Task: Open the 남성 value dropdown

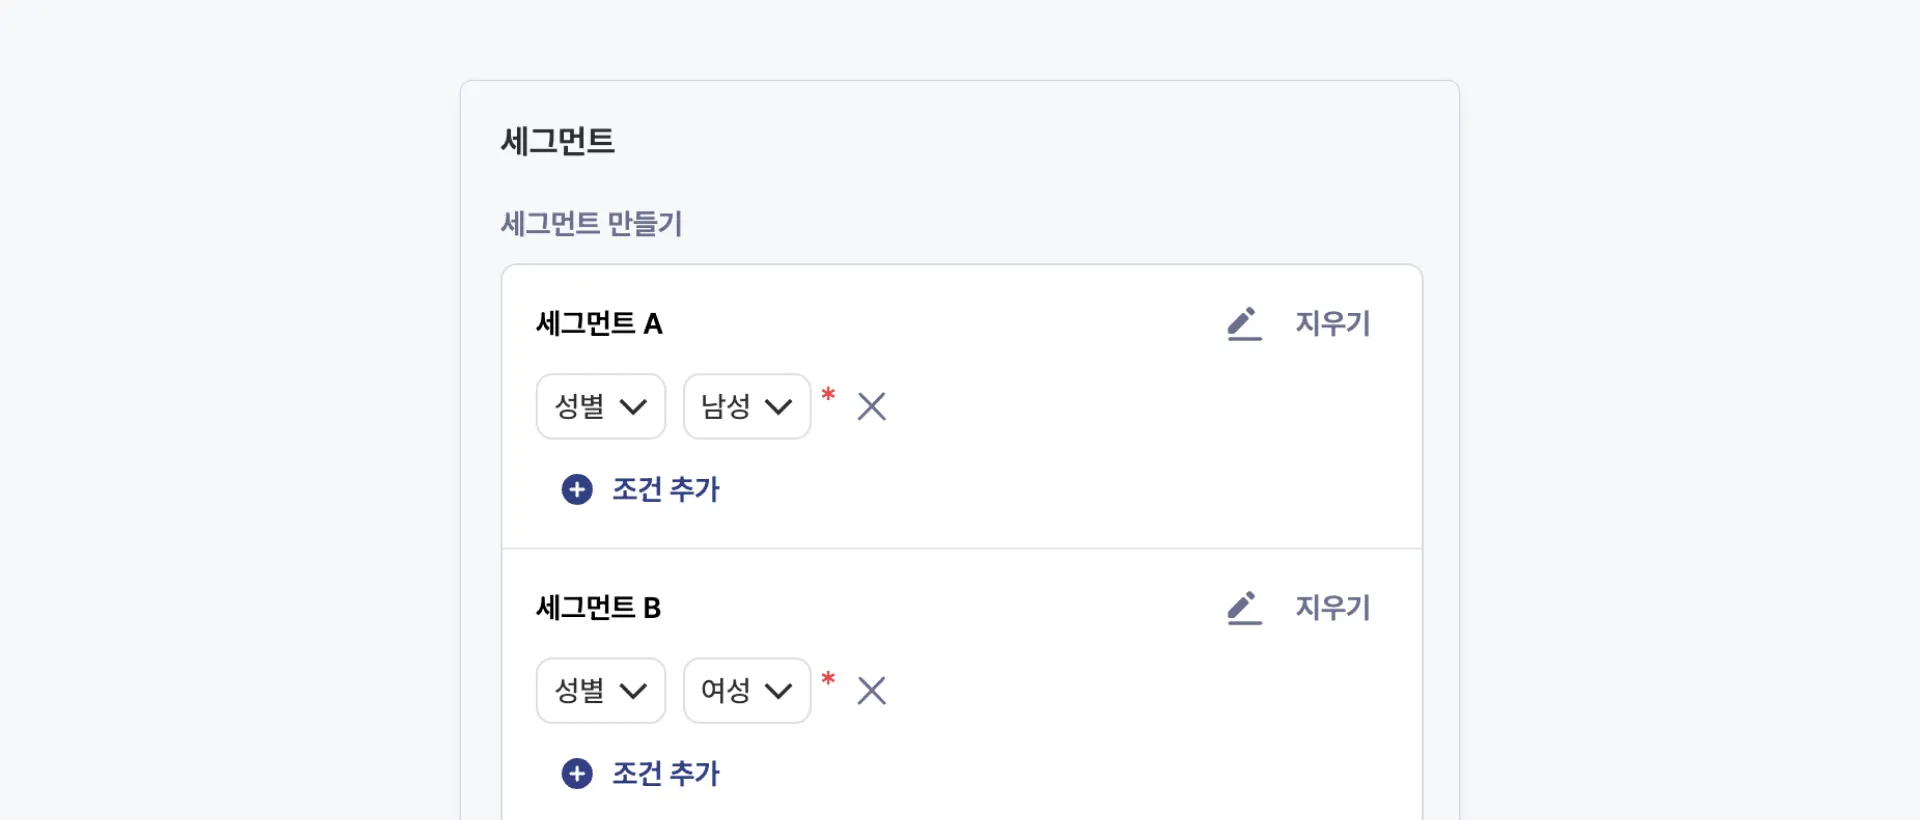Action: [x=746, y=407]
